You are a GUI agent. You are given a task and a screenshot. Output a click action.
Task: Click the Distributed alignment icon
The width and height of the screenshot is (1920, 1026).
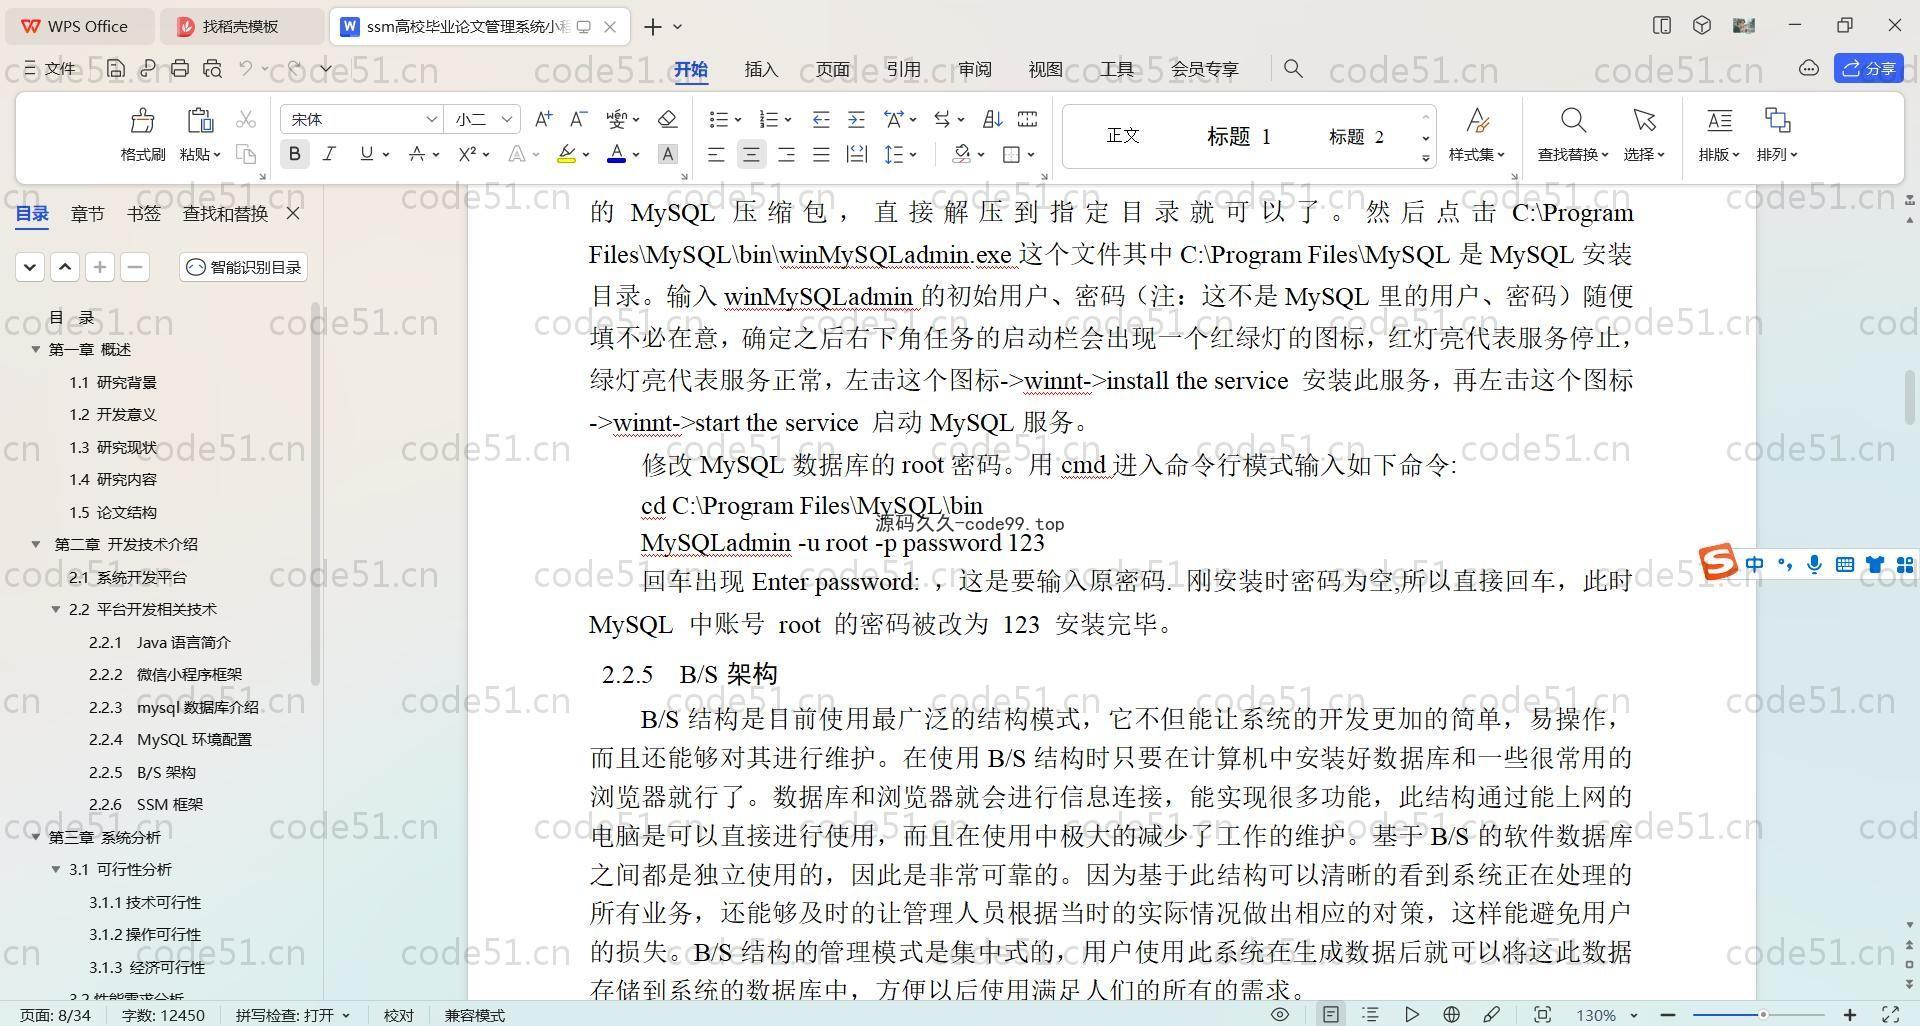(856, 154)
